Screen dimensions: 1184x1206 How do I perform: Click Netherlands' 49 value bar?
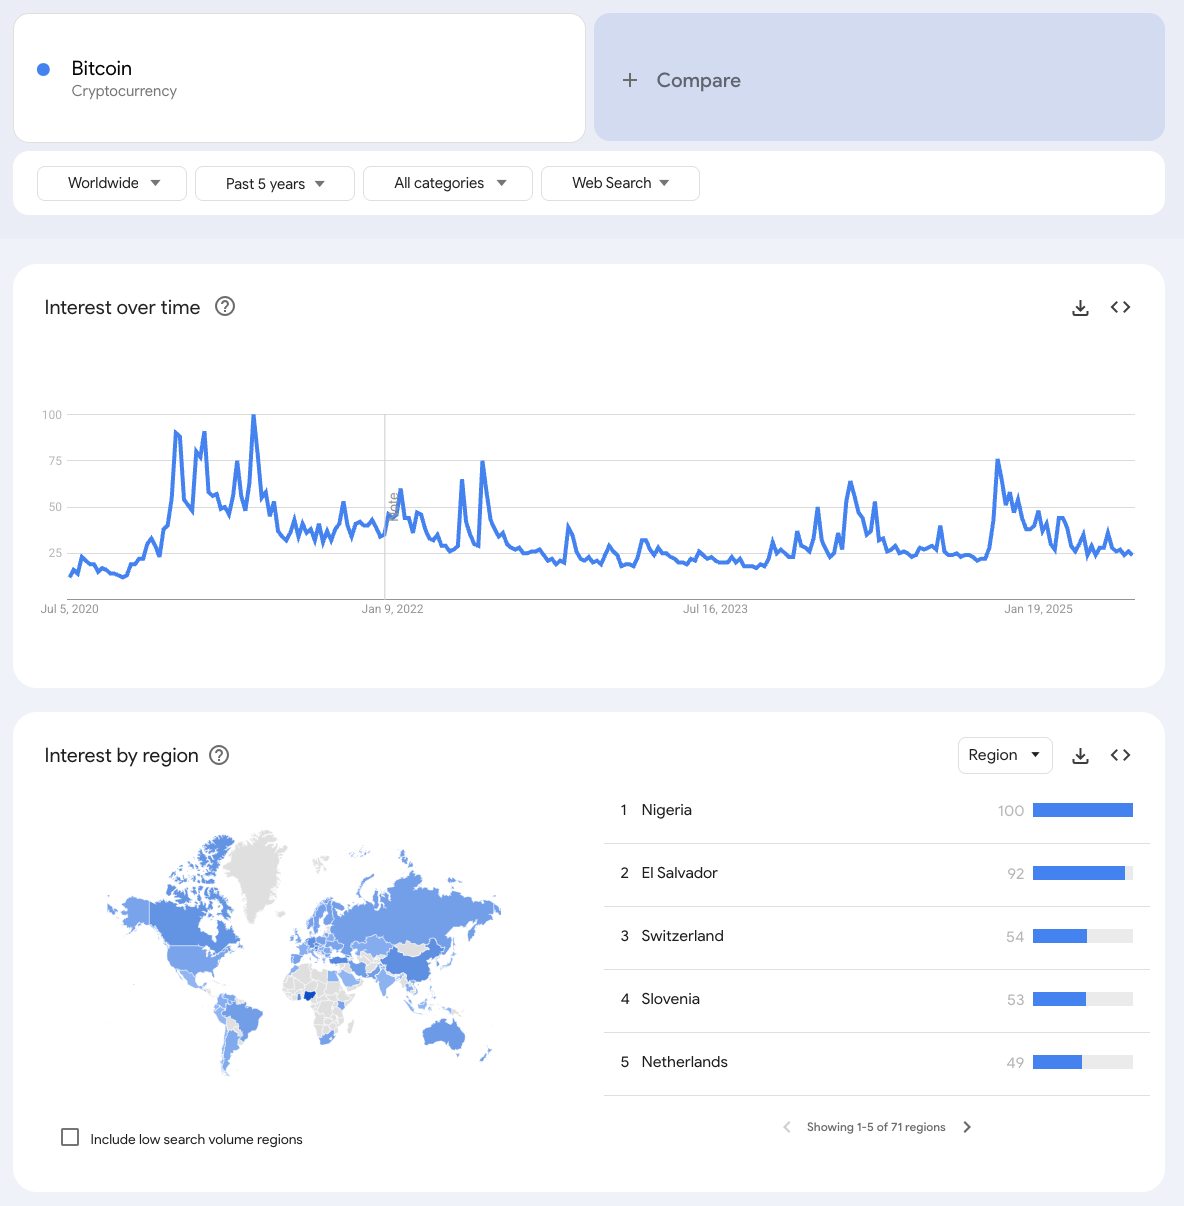click(1083, 1062)
